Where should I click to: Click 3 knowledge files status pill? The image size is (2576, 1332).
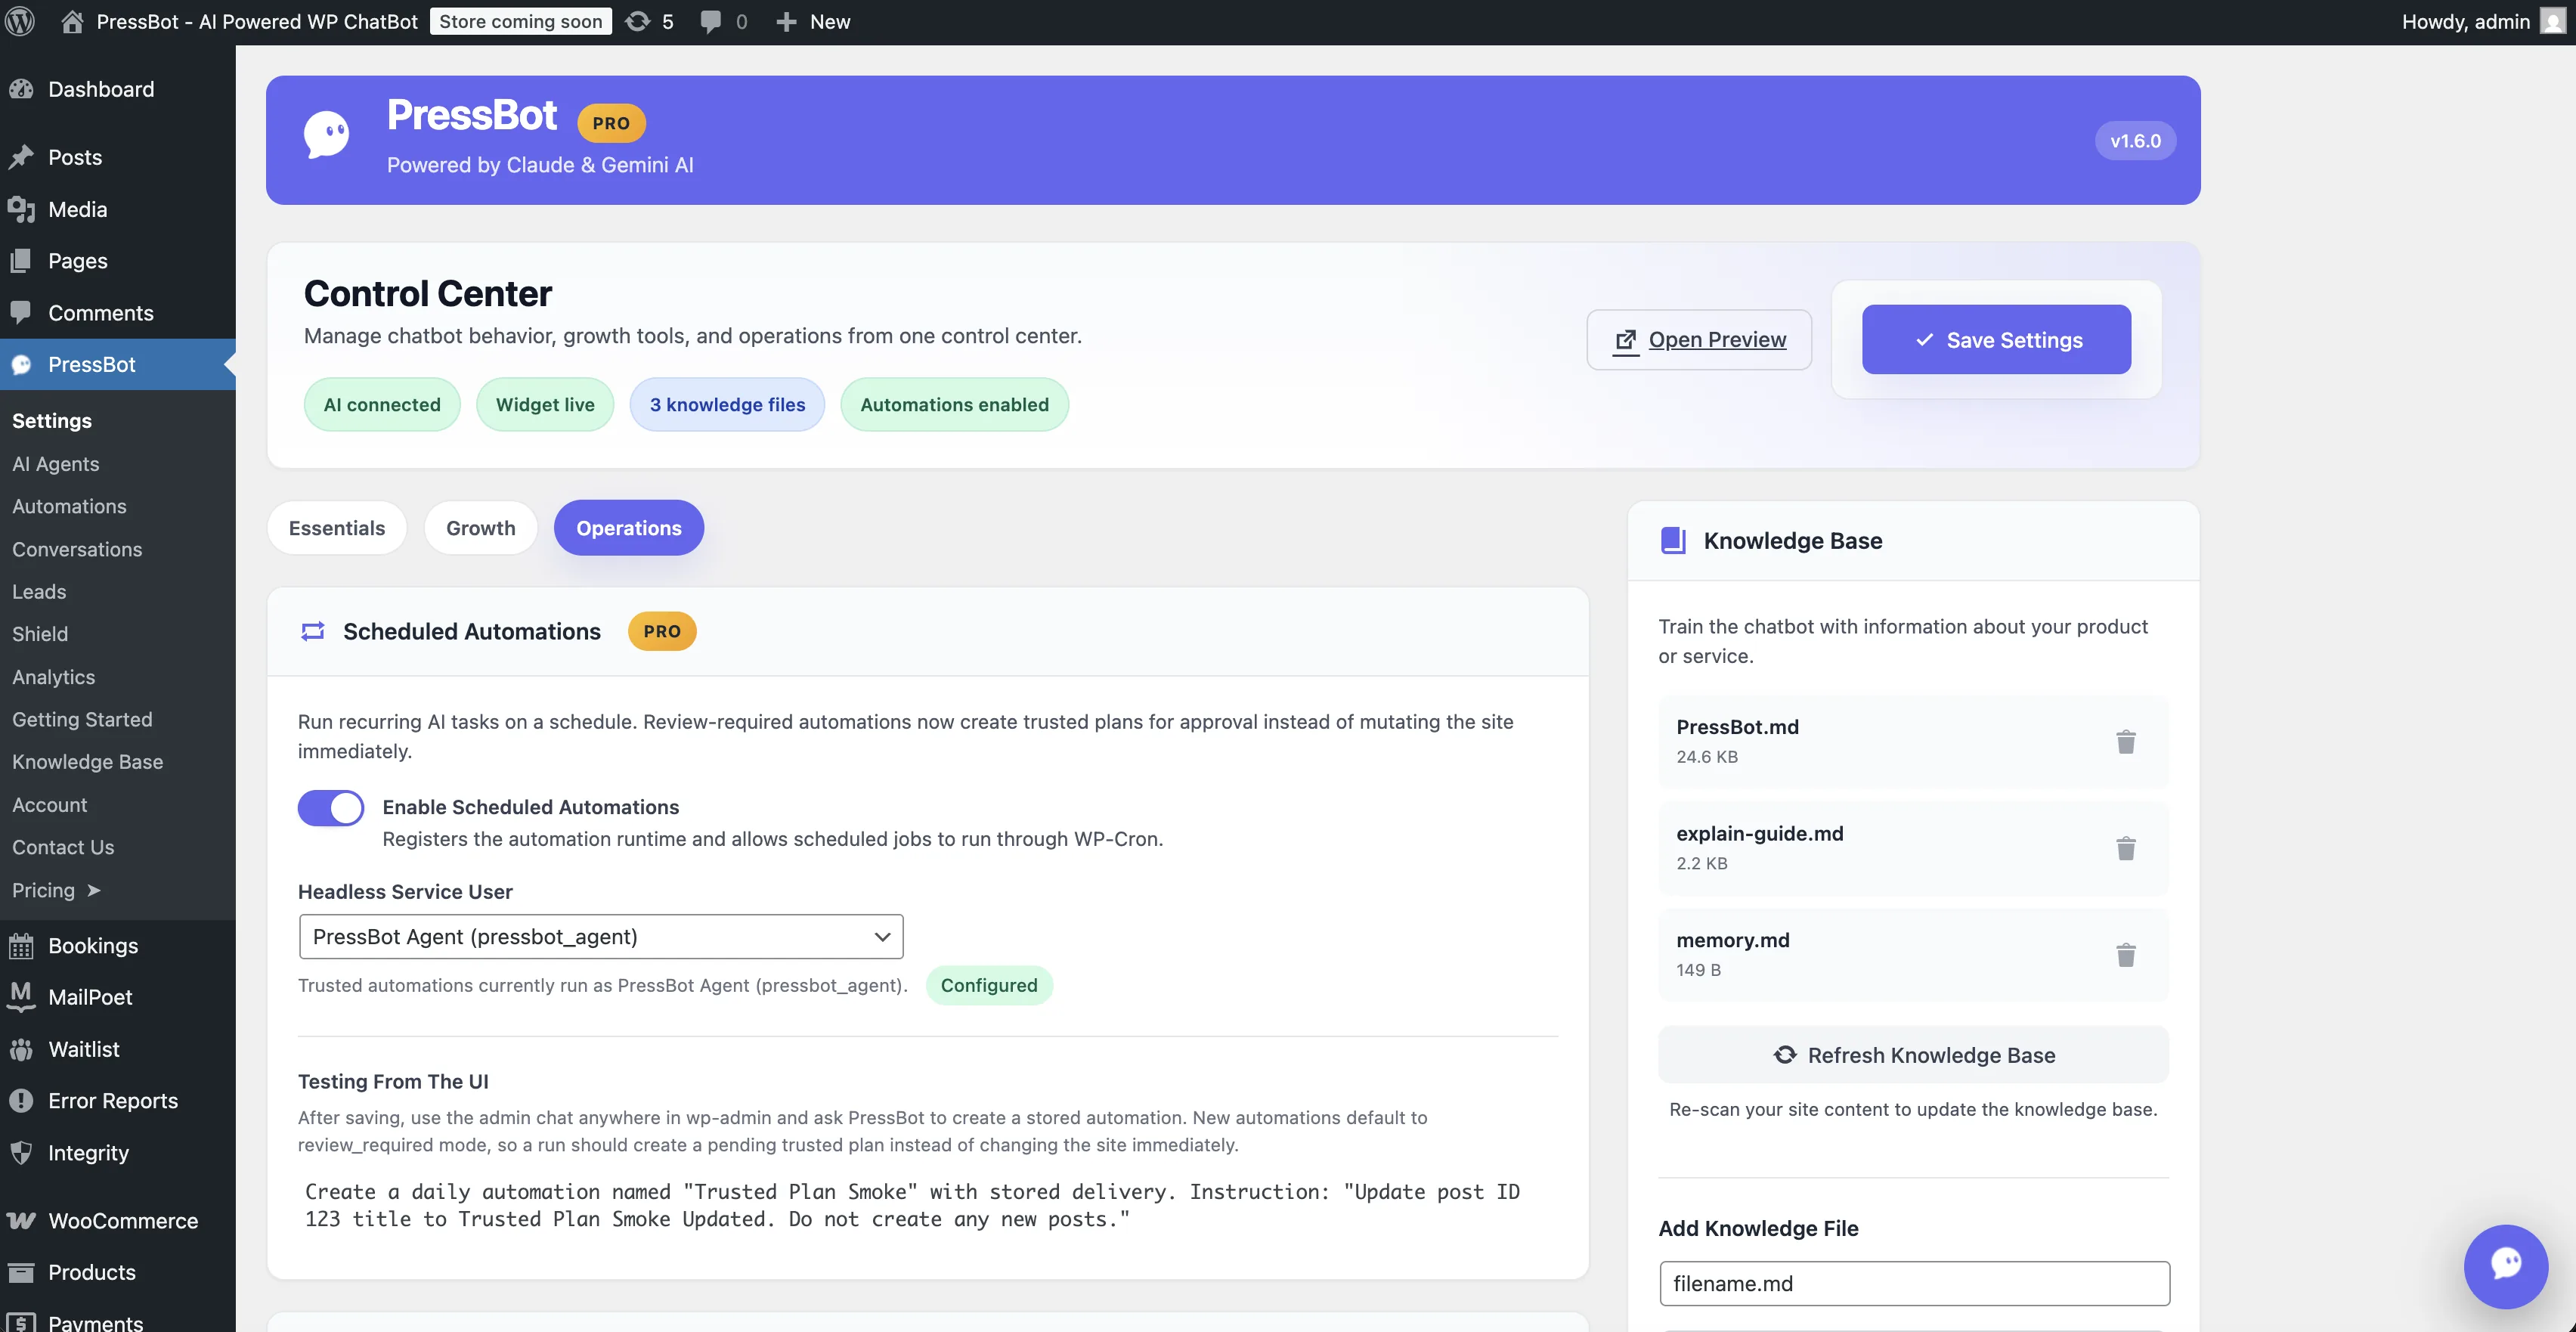727,405
